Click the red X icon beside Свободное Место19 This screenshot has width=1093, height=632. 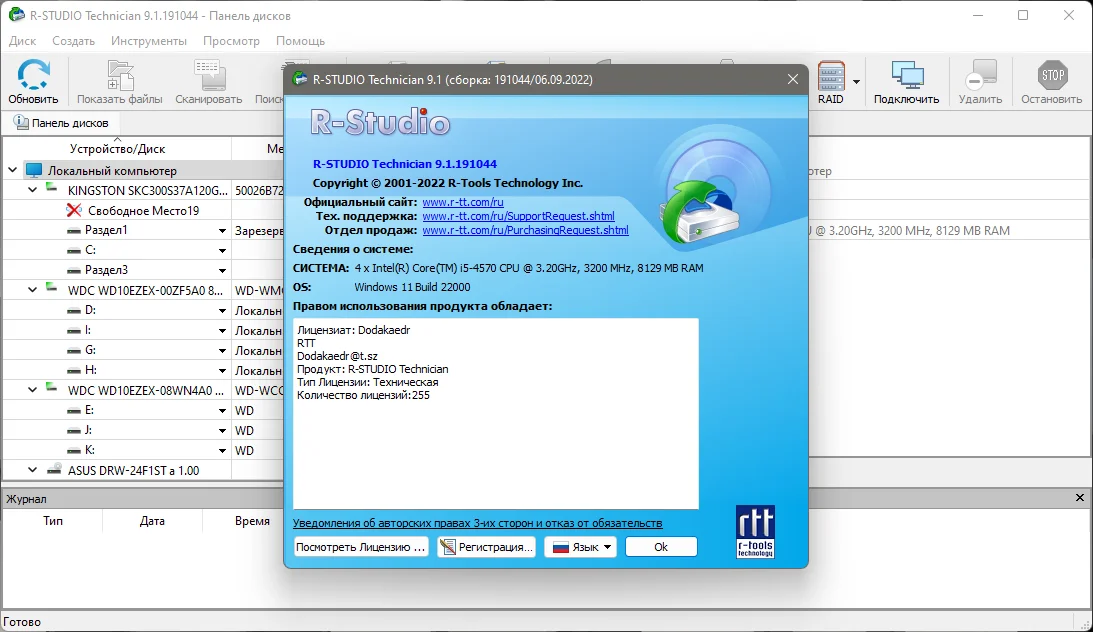pos(74,210)
